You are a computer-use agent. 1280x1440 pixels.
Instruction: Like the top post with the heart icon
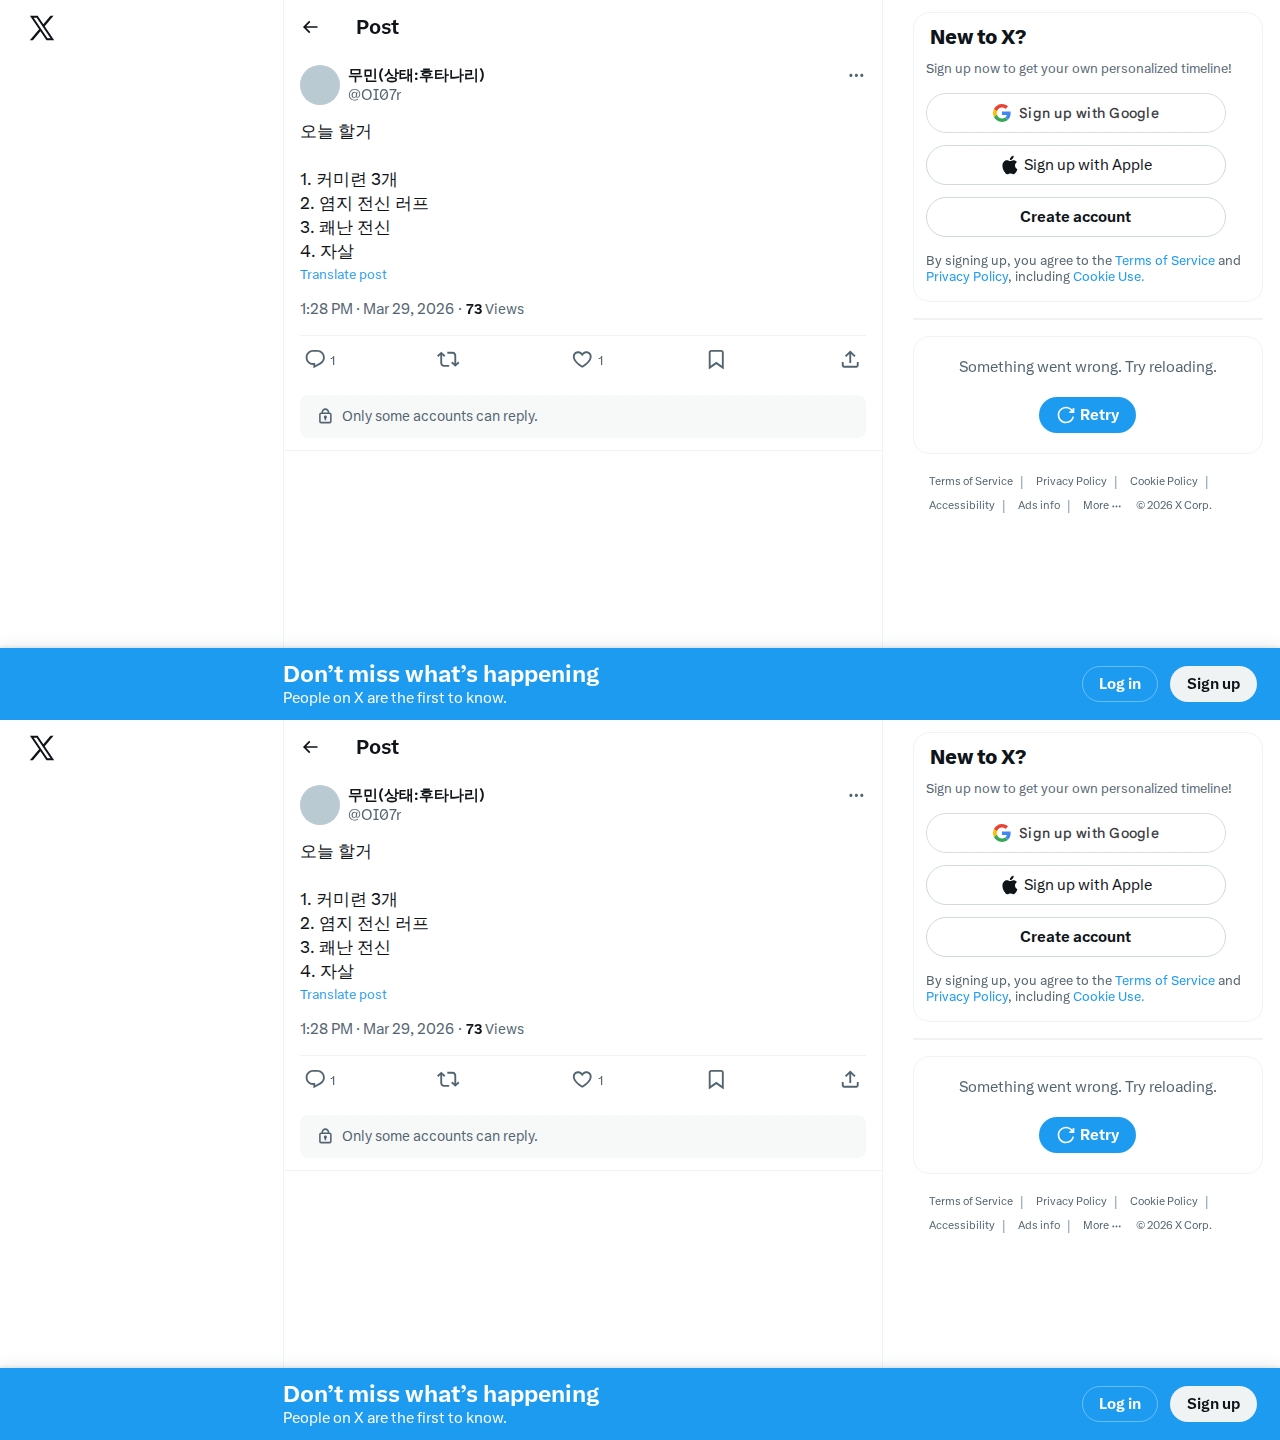tap(582, 359)
